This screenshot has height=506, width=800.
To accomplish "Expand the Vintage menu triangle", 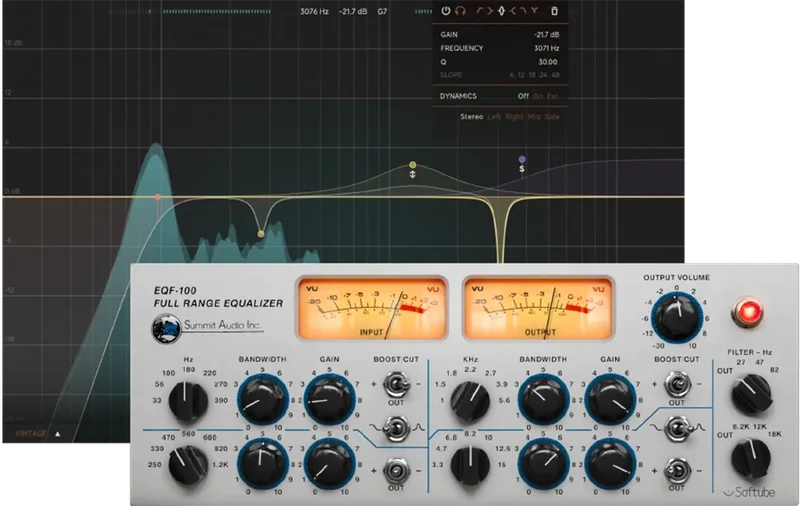I will 58,434.
